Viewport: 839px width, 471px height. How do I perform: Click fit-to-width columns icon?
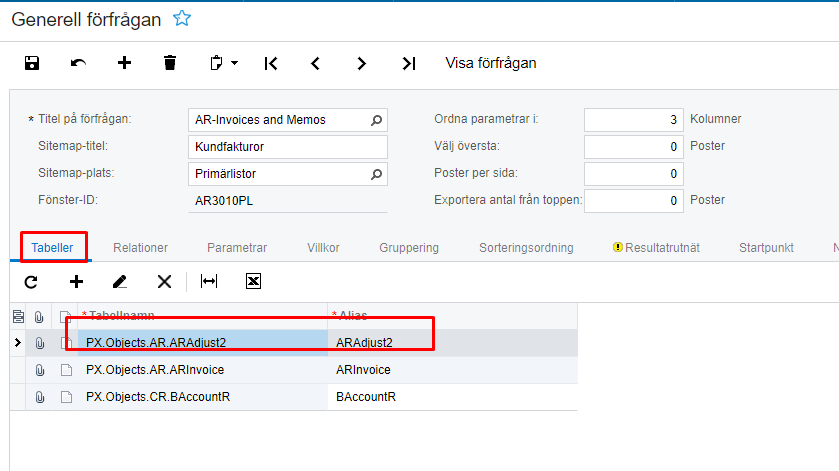click(209, 282)
